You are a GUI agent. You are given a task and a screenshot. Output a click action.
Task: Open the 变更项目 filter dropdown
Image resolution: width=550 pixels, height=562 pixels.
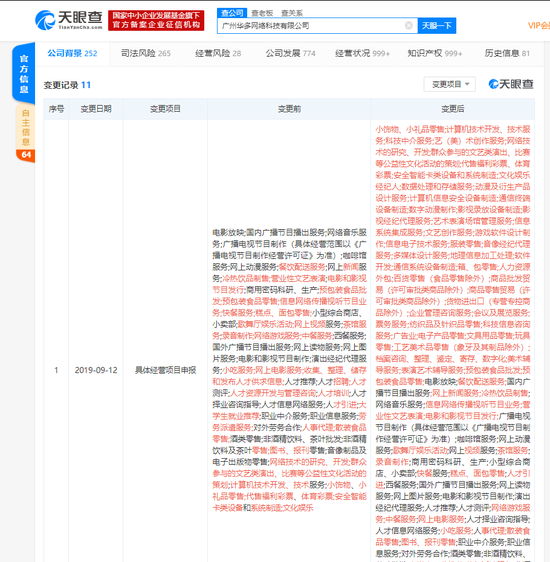pos(450,84)
